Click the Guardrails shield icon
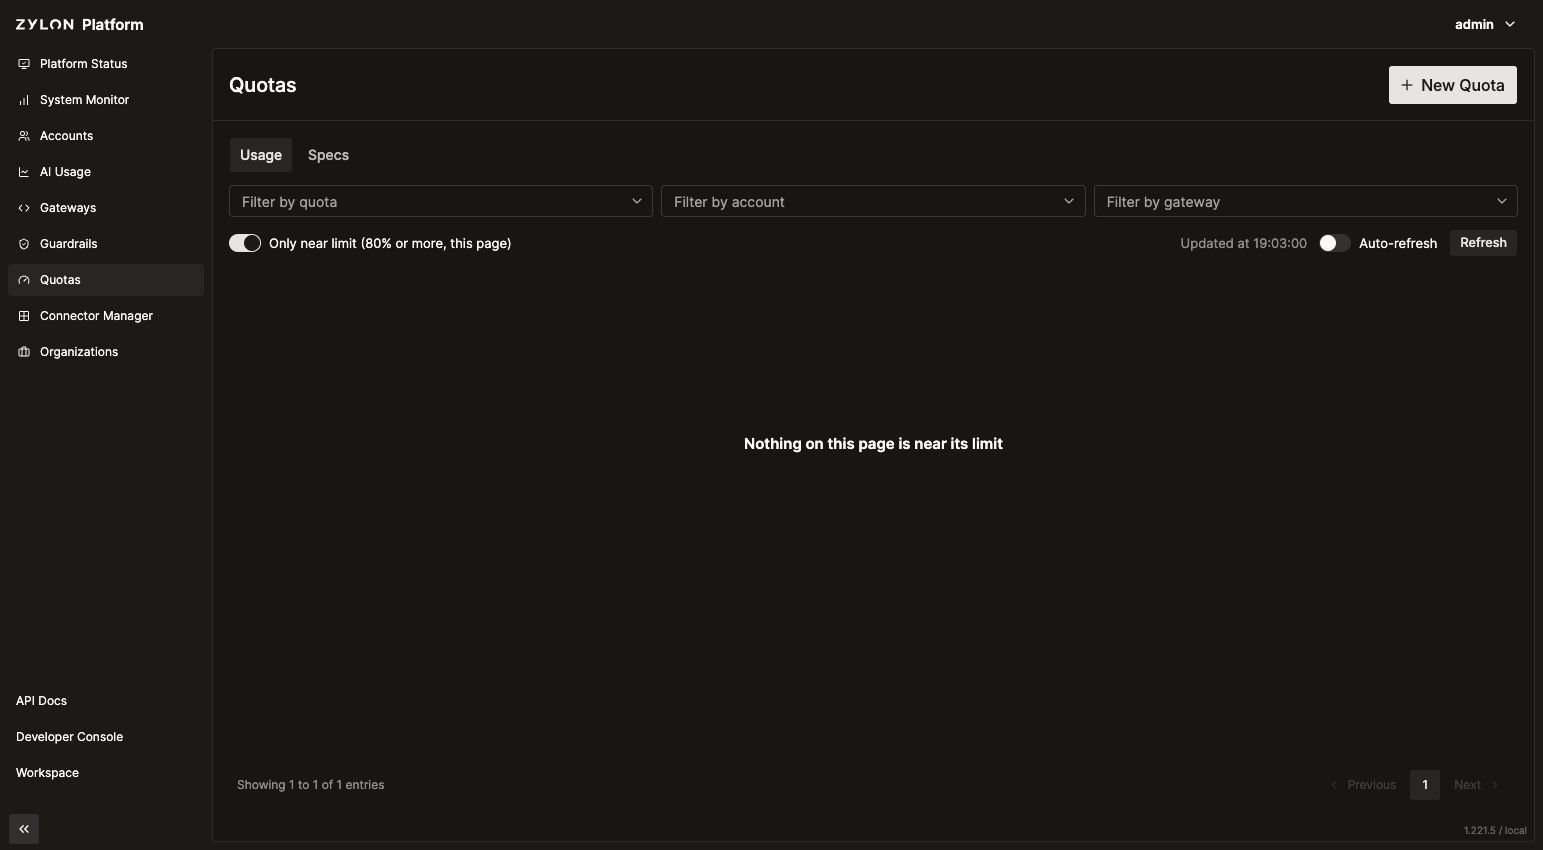The width and height of the screenshot is (1543, 850). [24, 244]
